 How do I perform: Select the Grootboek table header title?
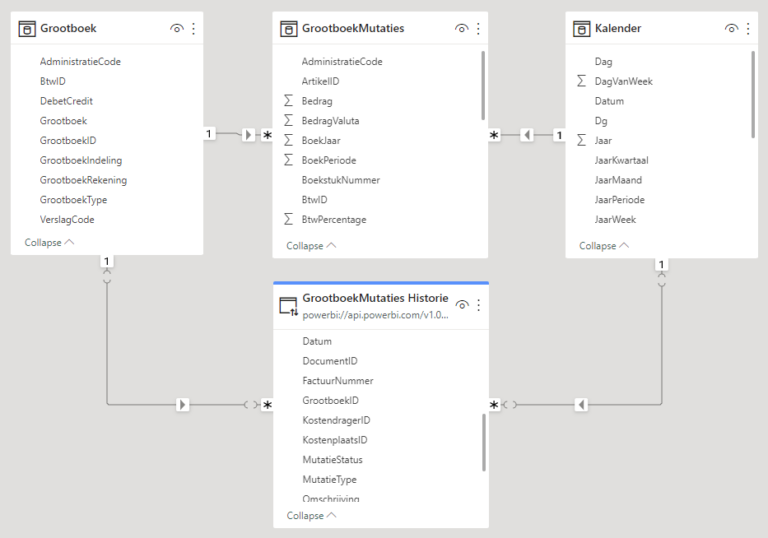pos(68,28)
